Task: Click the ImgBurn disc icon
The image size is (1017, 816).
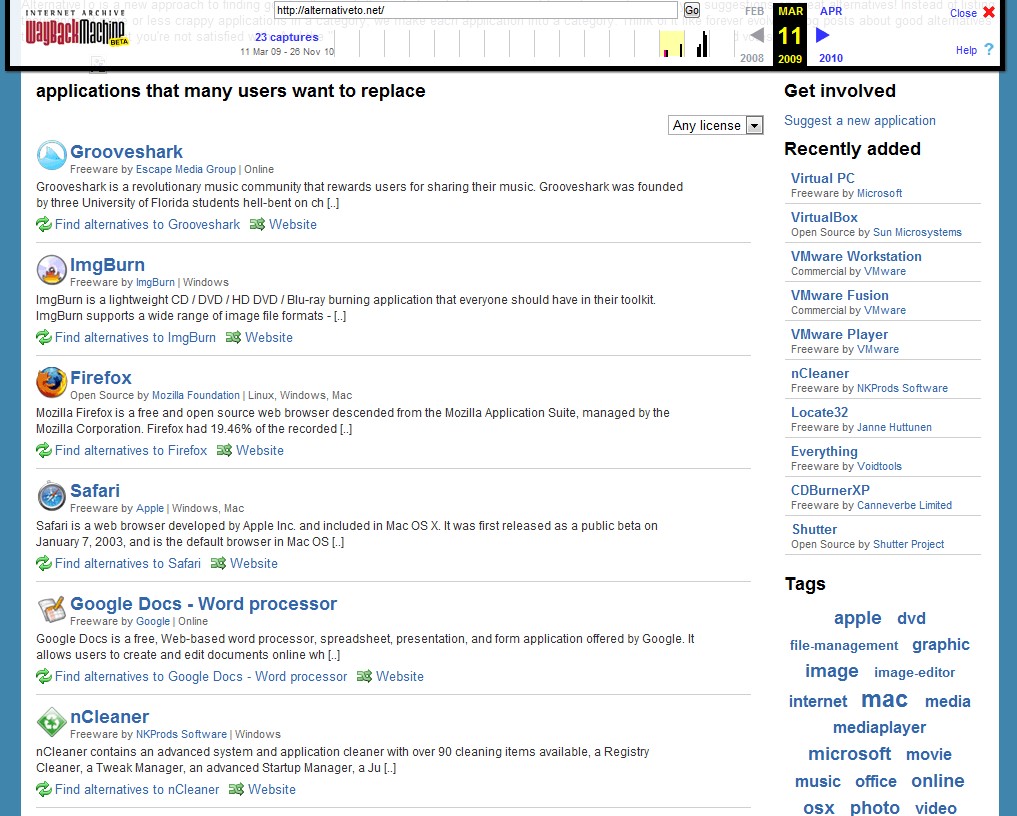Action: [x=51, y=269]
